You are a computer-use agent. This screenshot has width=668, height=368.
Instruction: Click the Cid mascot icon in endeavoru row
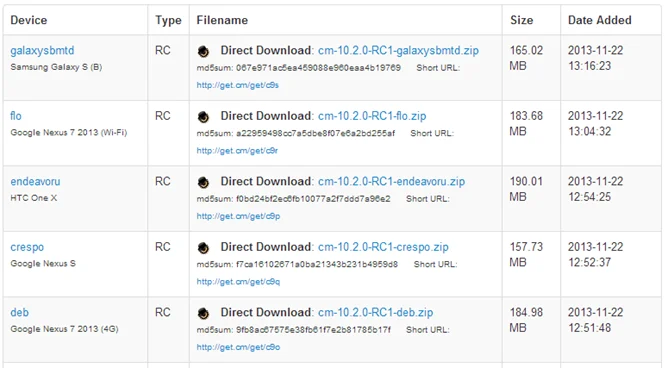203,183
